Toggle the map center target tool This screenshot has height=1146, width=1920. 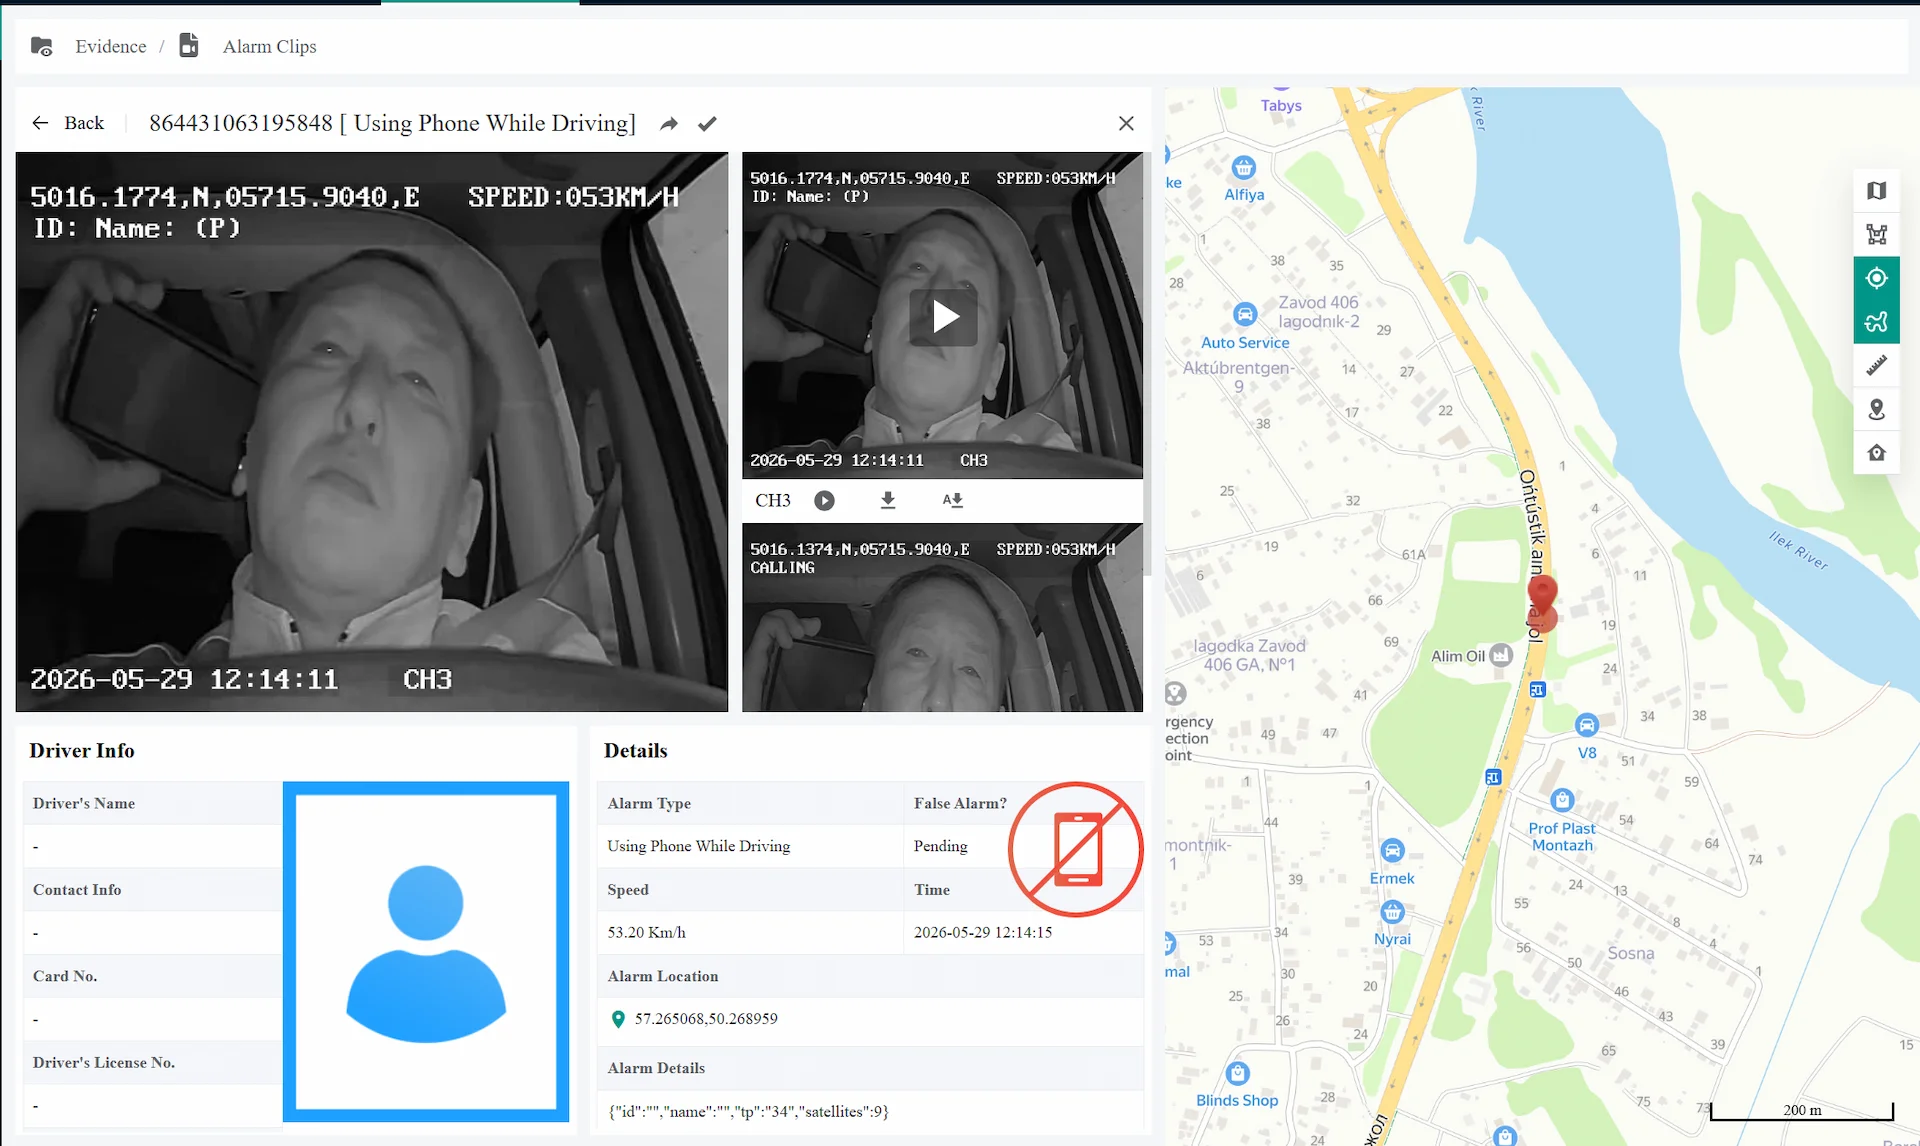coord(1877,278)
